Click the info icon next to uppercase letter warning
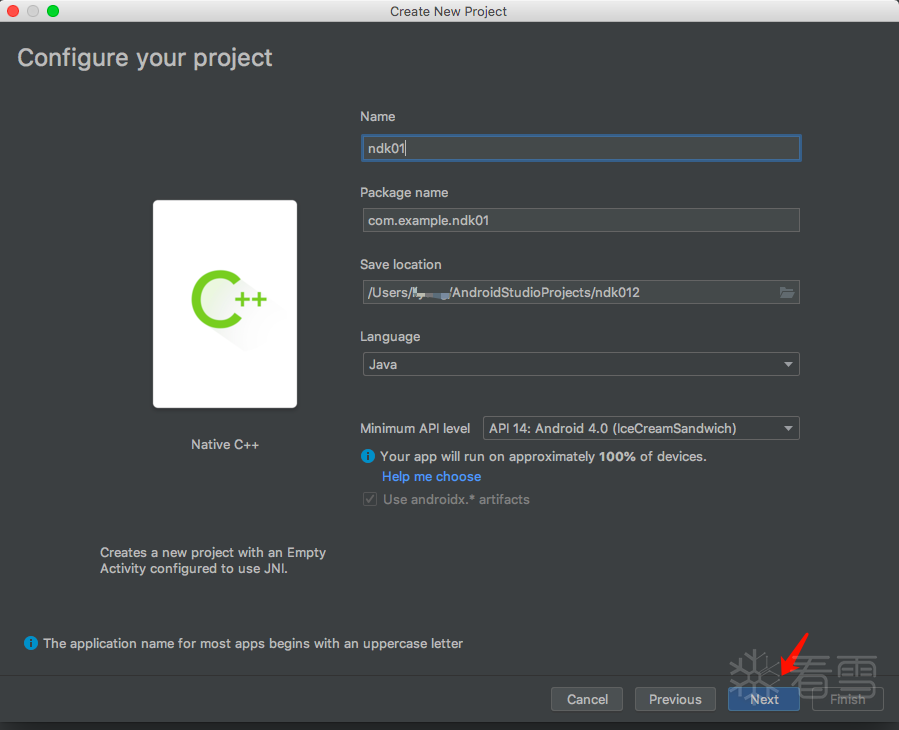 click(30, 643)
